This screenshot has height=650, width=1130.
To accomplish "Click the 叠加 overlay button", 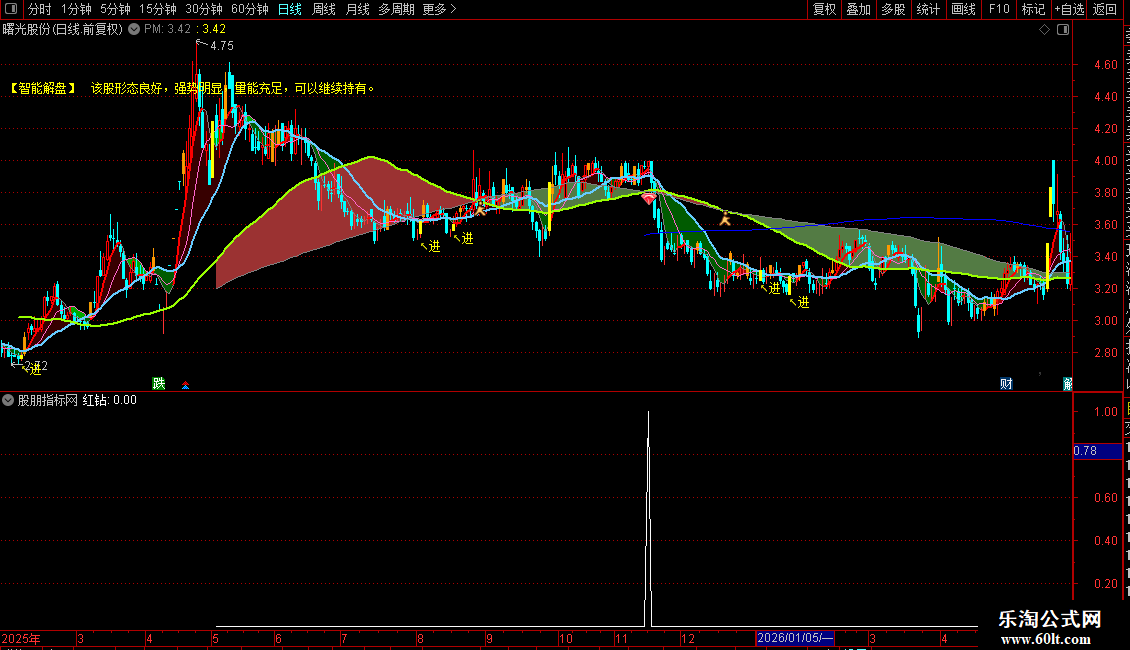I will (858, 9).
